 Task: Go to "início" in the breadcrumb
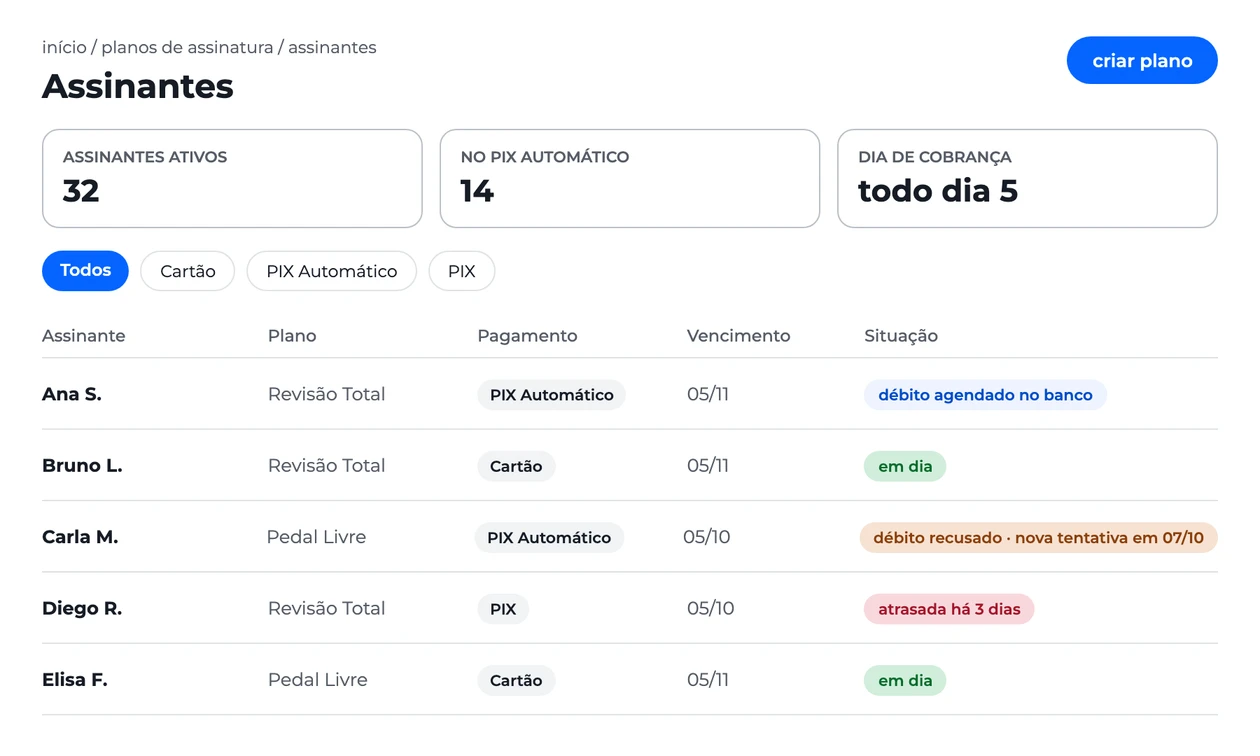(64, 47)
